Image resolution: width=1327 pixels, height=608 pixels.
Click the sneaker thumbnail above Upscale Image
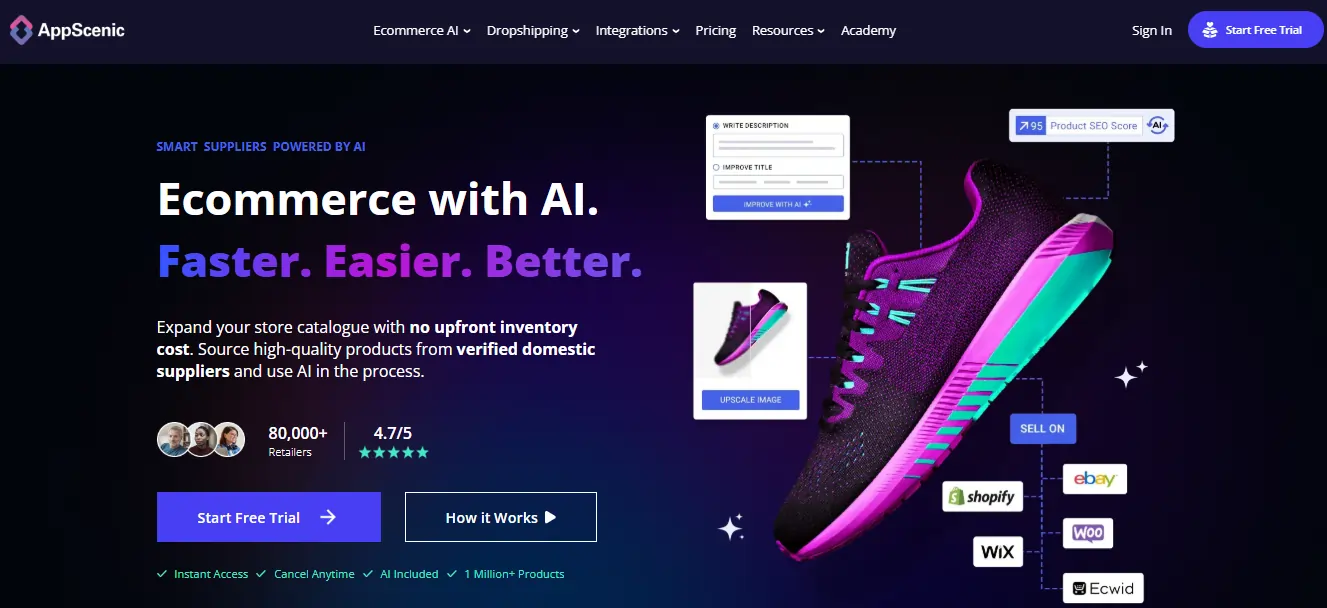coord(750,333)
